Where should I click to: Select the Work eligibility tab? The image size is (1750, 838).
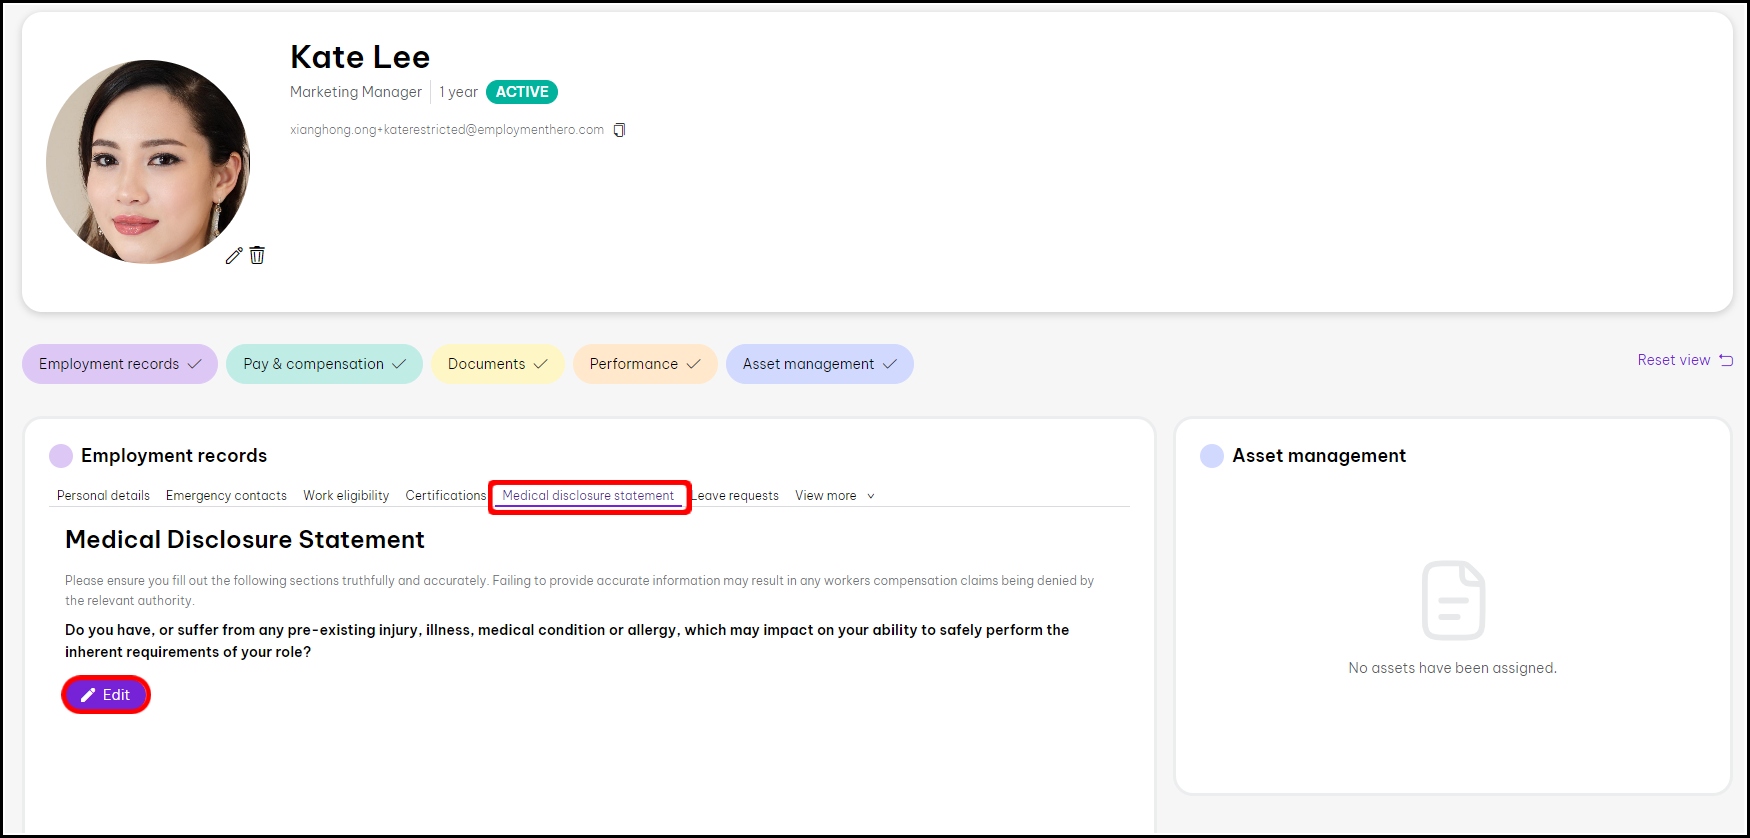click(x=346, y=496)
